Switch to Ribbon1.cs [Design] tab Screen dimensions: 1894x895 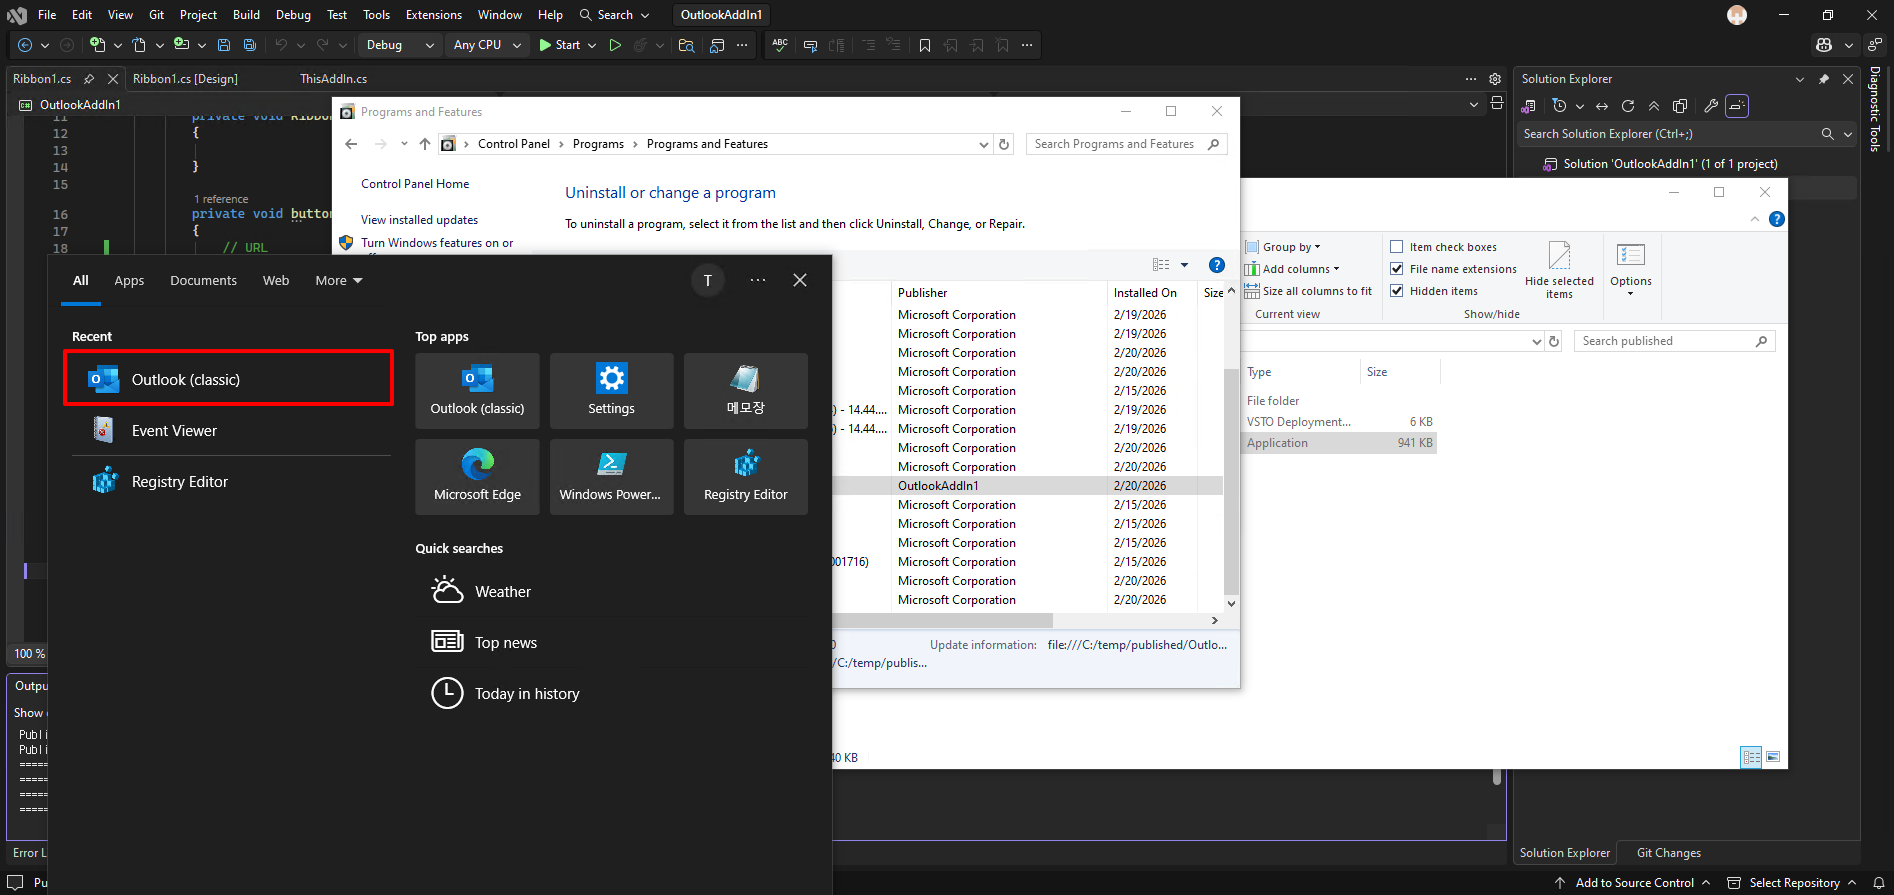pyautogui.click(x=185, y=79)
